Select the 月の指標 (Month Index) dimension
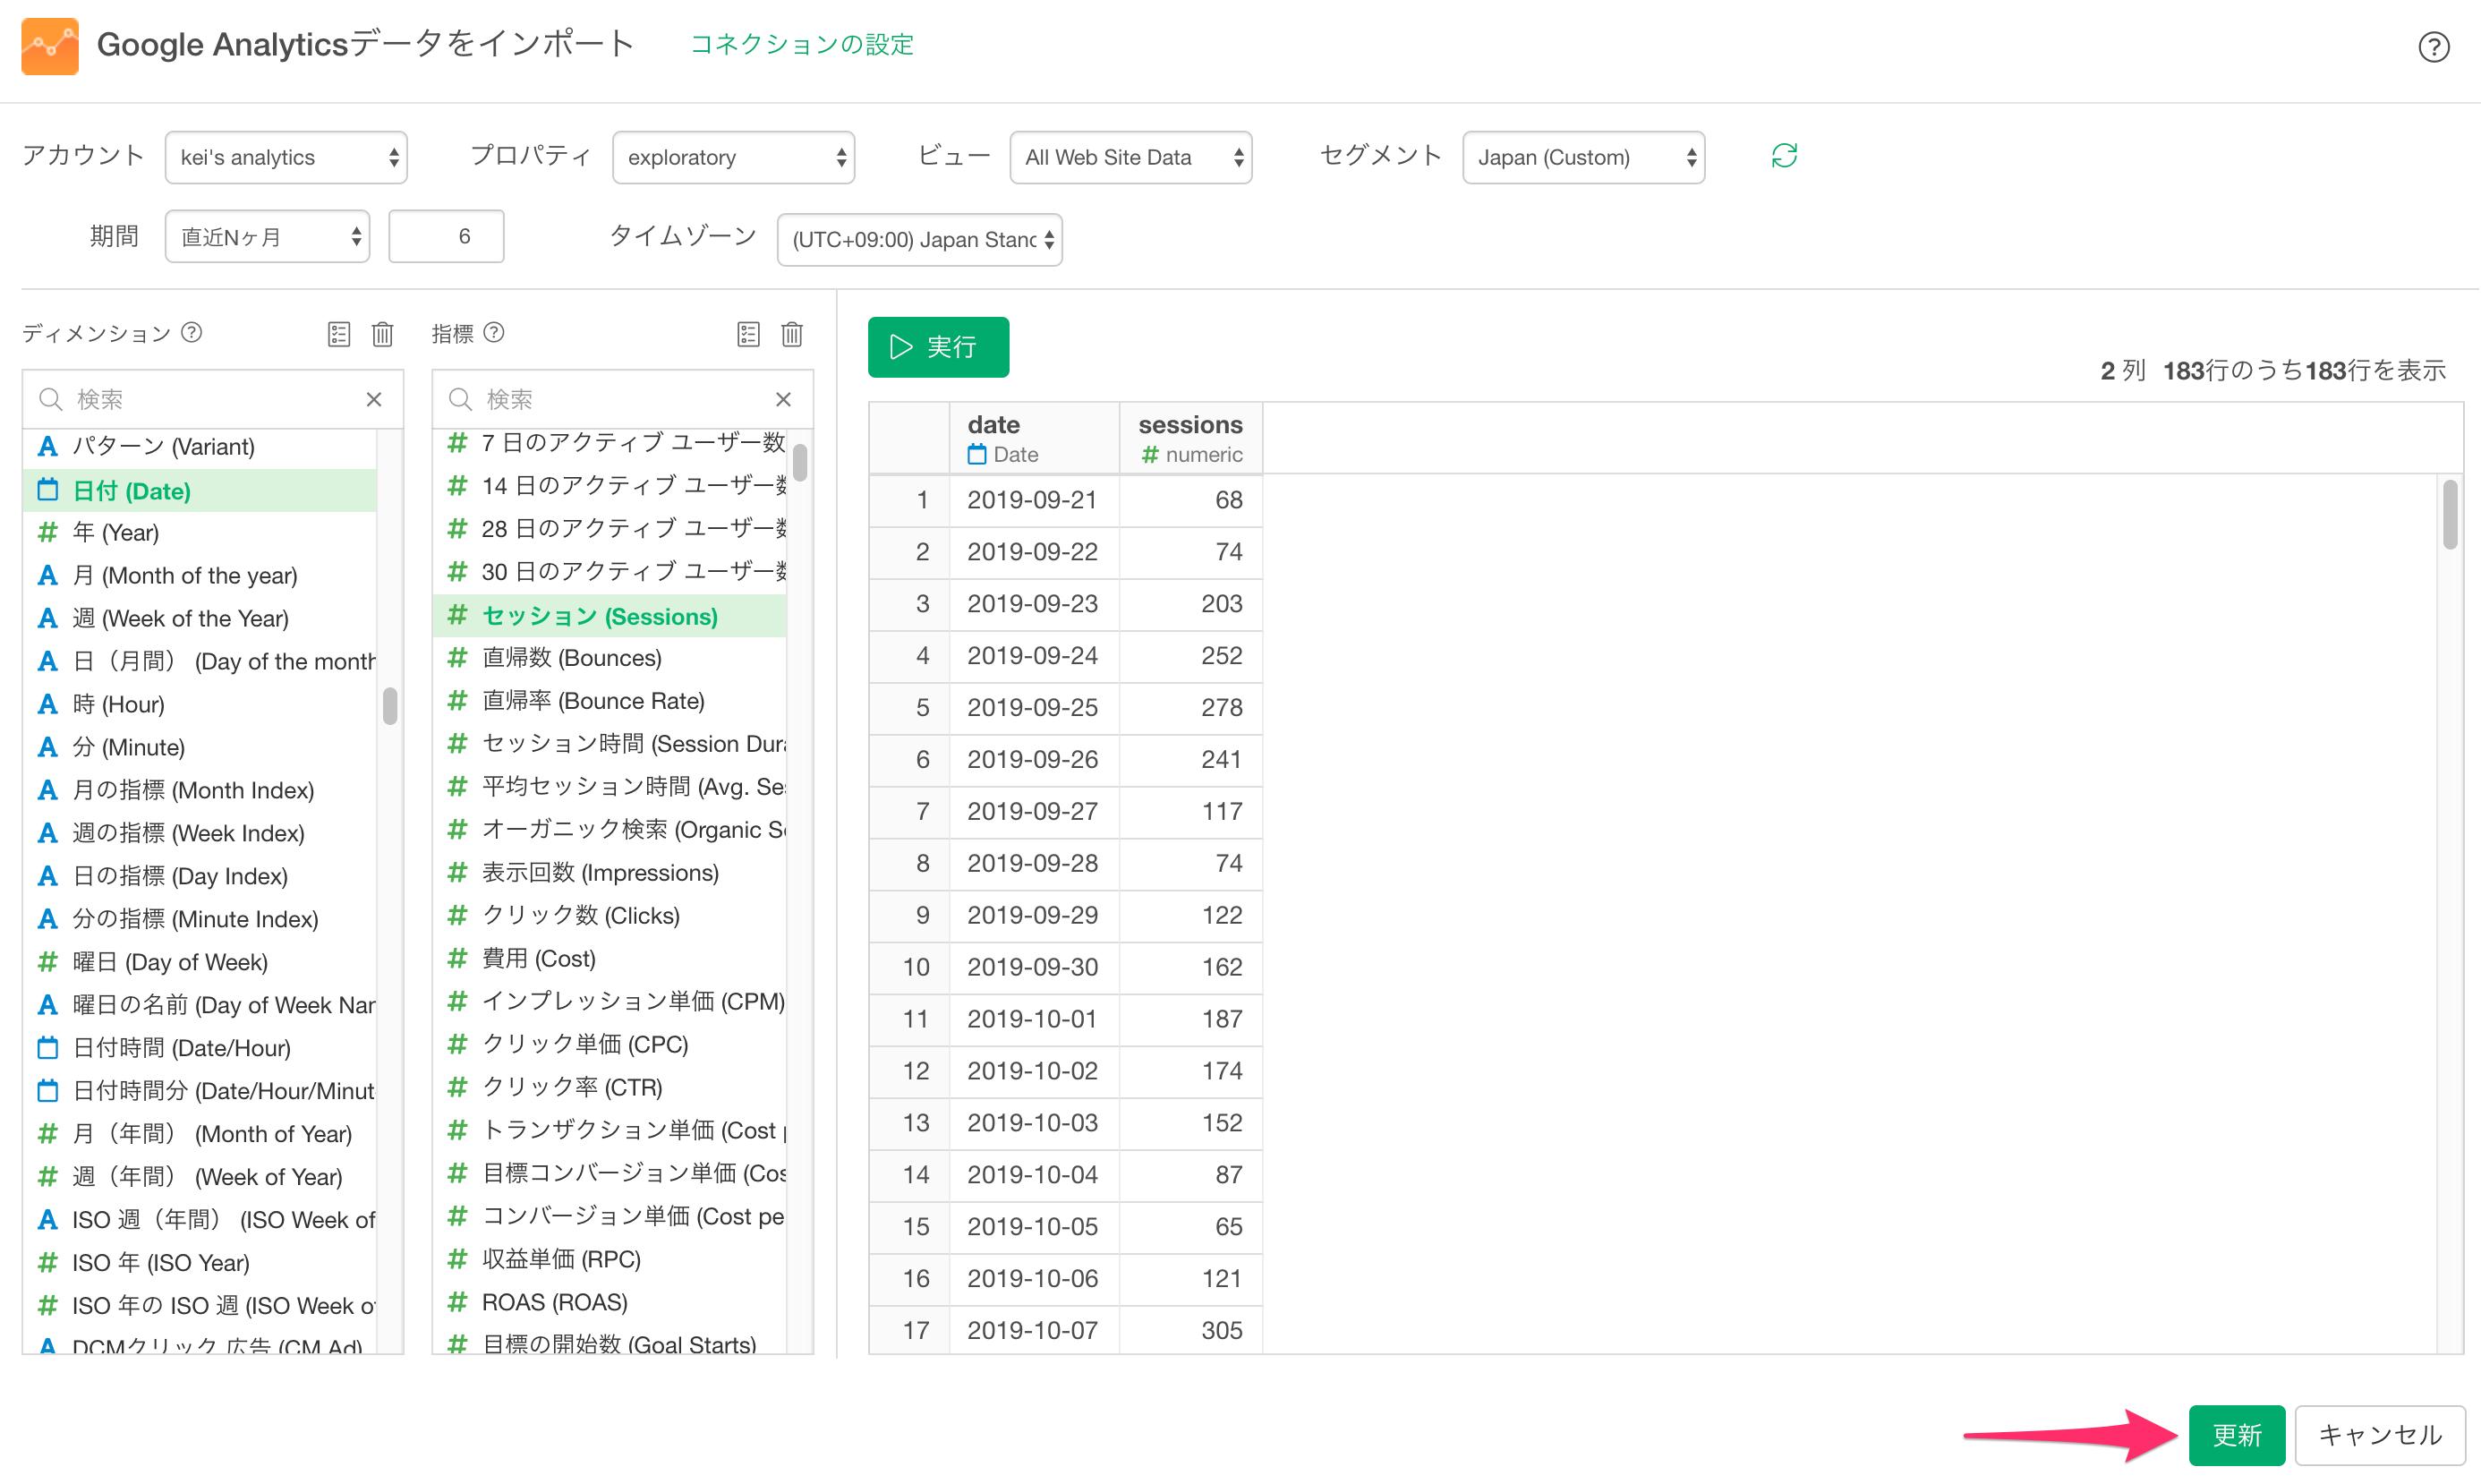The width and height of the screenshot is (2481, 1484). pyautogui.click(x=200, y=790)
